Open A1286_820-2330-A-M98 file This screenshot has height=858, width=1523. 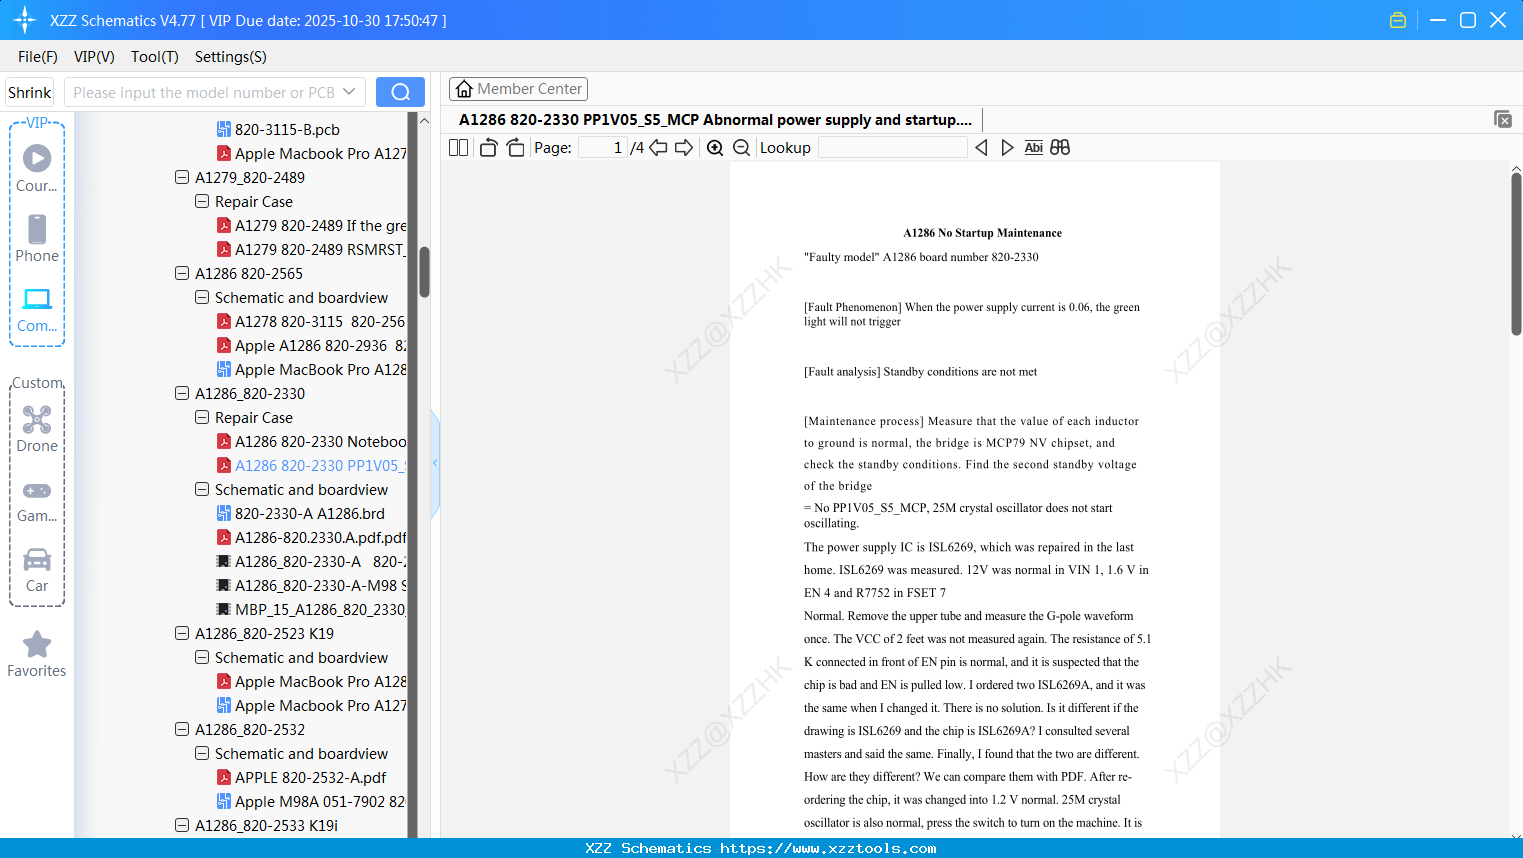[x=311, y=585]
